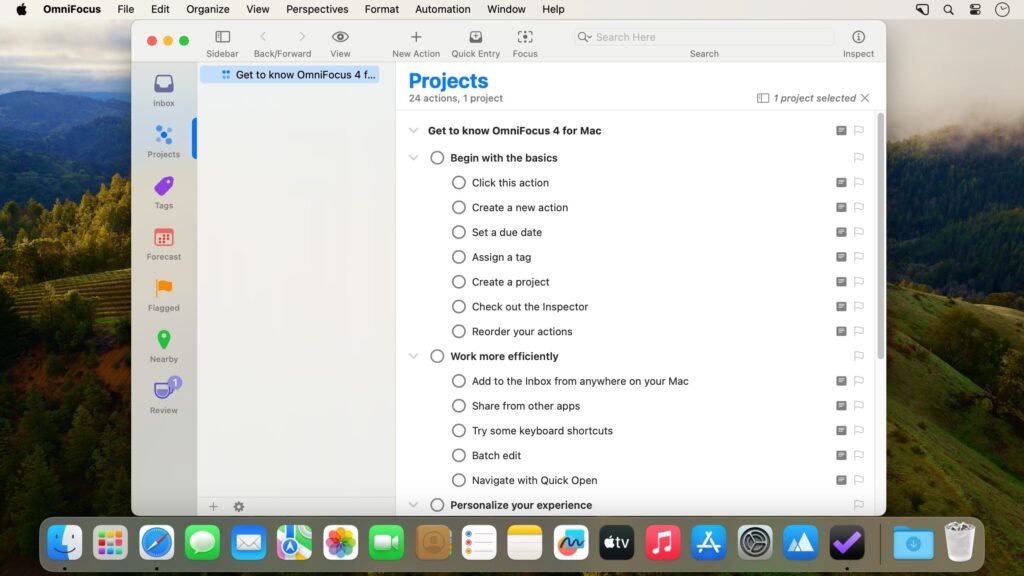Clear the project selection with the × button
This screenshot has height=576, width=1024.
tap(864, 97)
